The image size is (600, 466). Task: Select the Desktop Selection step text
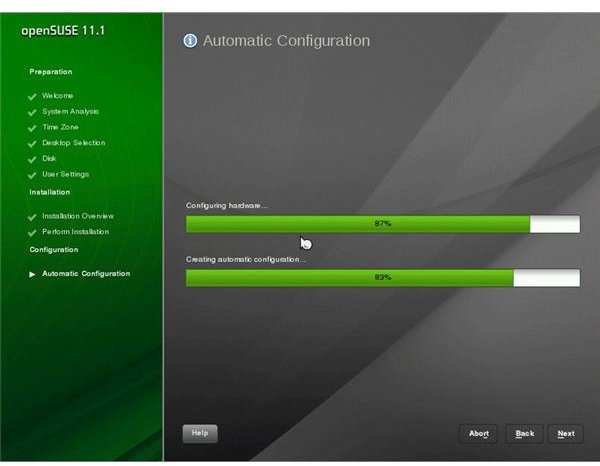(73, 143)
